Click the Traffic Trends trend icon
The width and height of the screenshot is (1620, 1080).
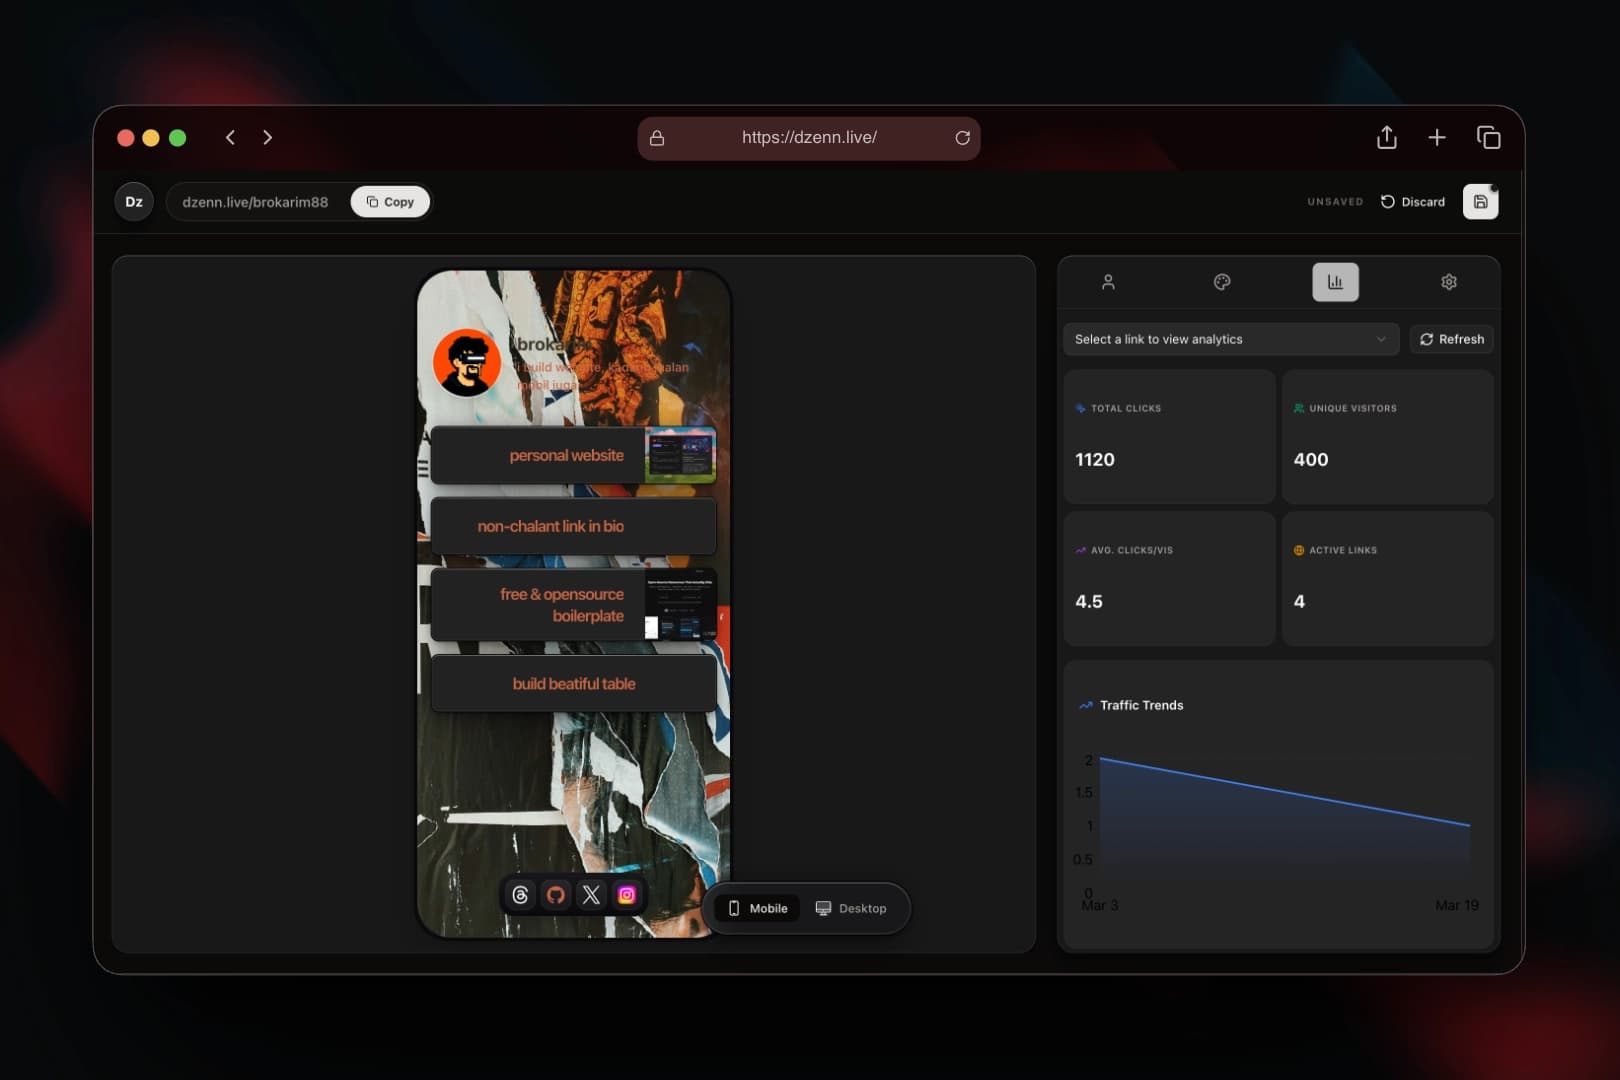coord(1086,705)
